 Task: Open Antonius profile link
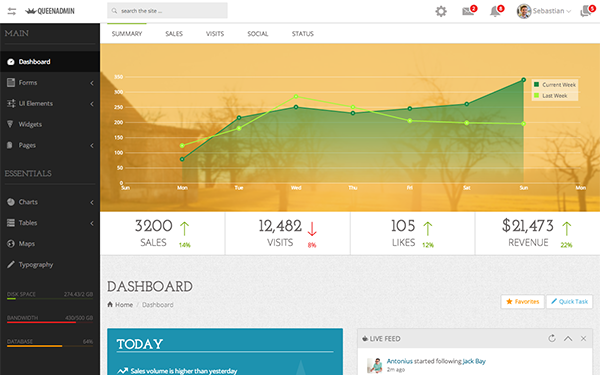pos(399,361)
